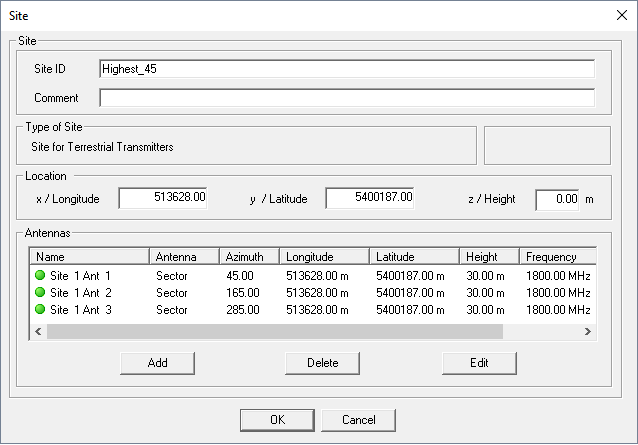Click green status icon for Site 1 Ant 2
The height and width of the screenshot is (445, 638).
[40, 292]
